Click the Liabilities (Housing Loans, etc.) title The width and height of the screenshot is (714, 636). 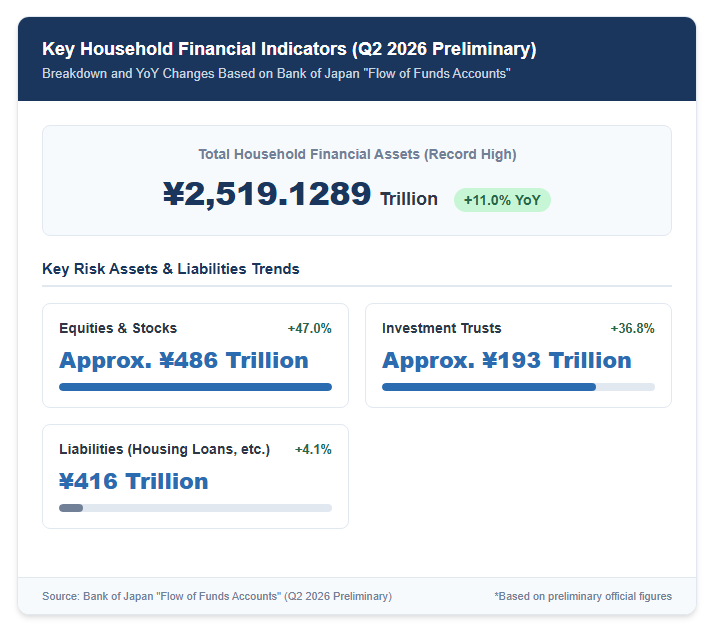coord(164,449)
